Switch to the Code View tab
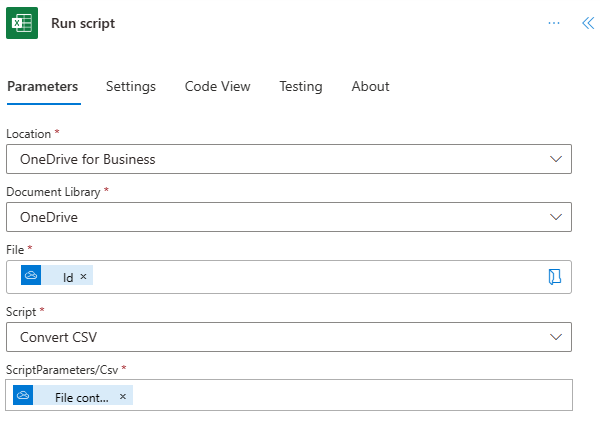This screenshot has width=600, height=421. pos(217,86)
